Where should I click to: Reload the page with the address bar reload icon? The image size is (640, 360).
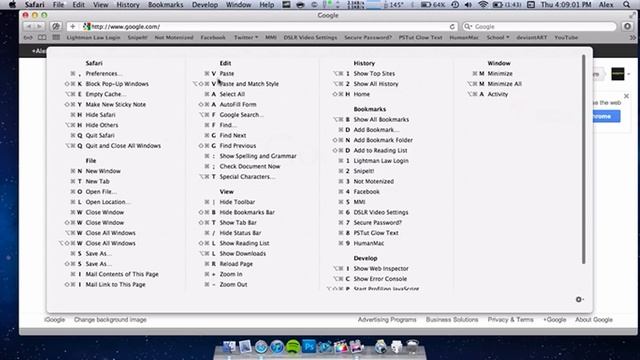(x=452, y=27)
